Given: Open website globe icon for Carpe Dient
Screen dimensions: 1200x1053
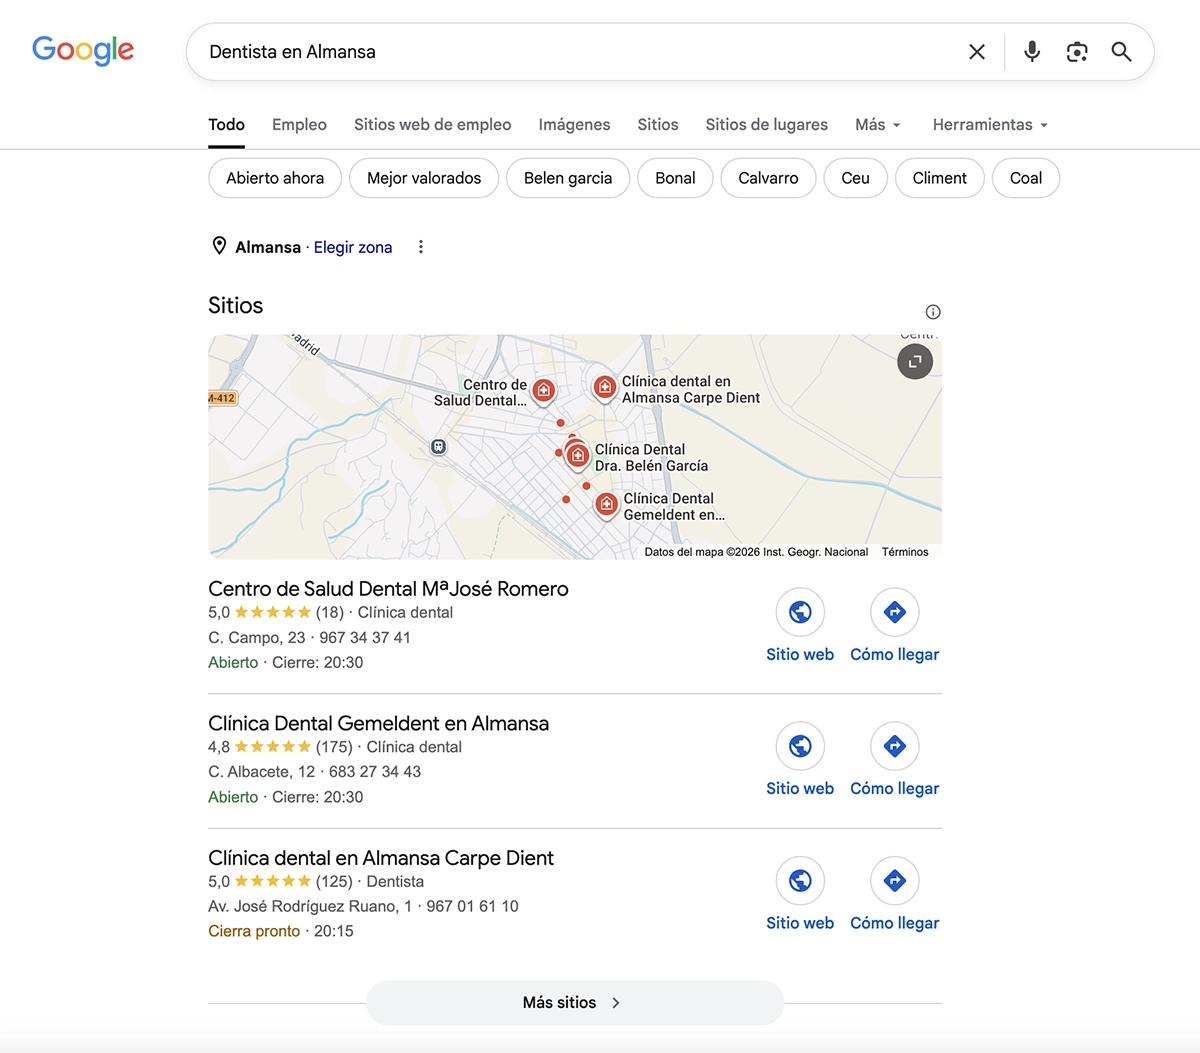Looking at the screenshot, I should 800,881.
